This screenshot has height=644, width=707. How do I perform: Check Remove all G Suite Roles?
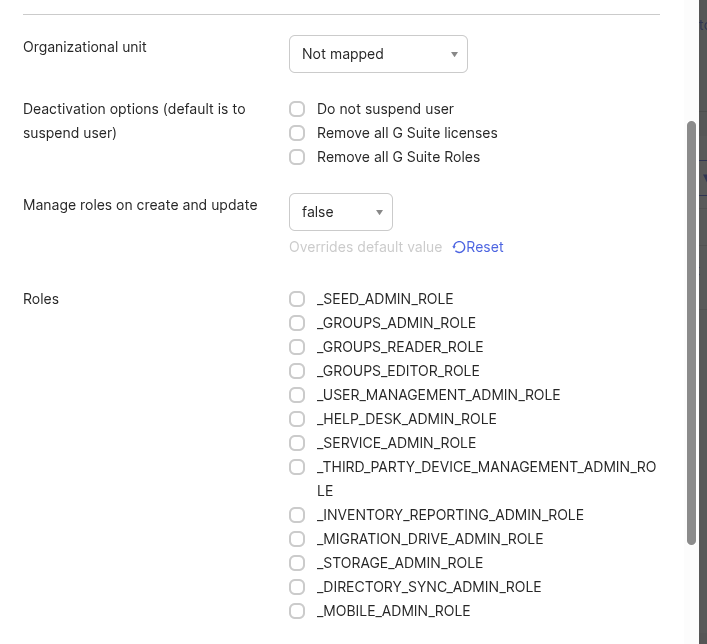[x=297, y=157]
